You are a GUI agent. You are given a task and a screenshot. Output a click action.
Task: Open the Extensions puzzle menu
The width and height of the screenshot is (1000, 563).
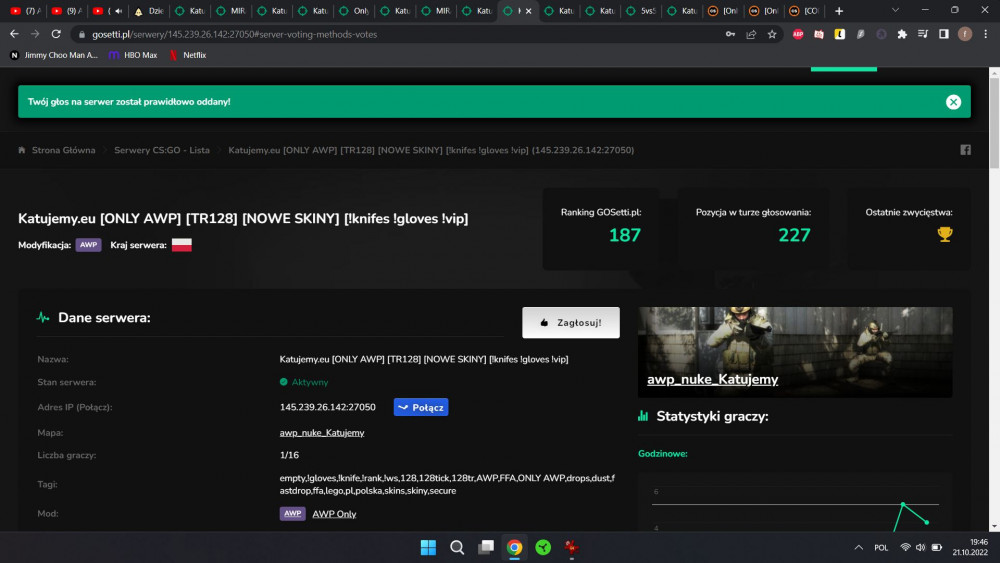click(902, 34)
